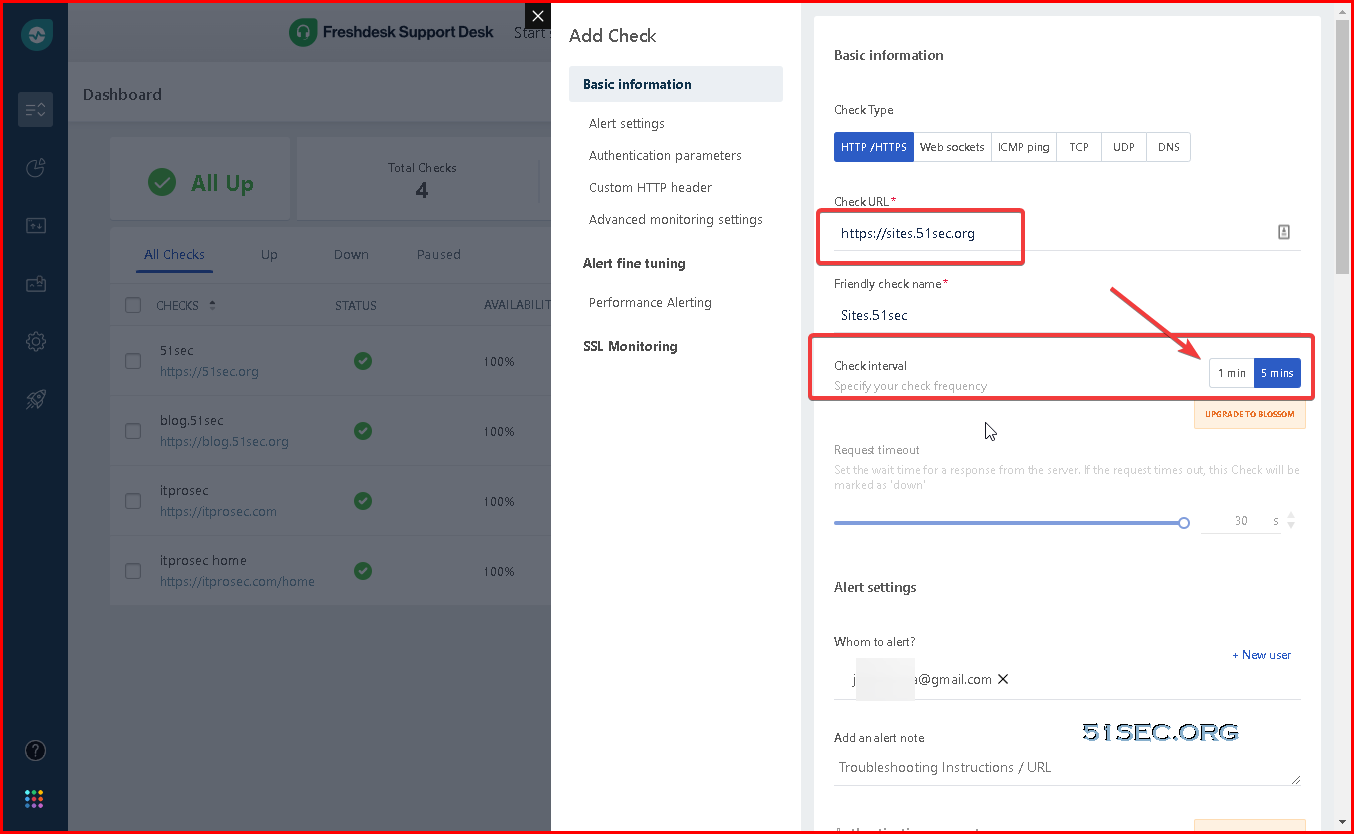Viewport: 1354px width, 834px height.
Task: Click the Total Checks count 4
Action: point(422,190)
